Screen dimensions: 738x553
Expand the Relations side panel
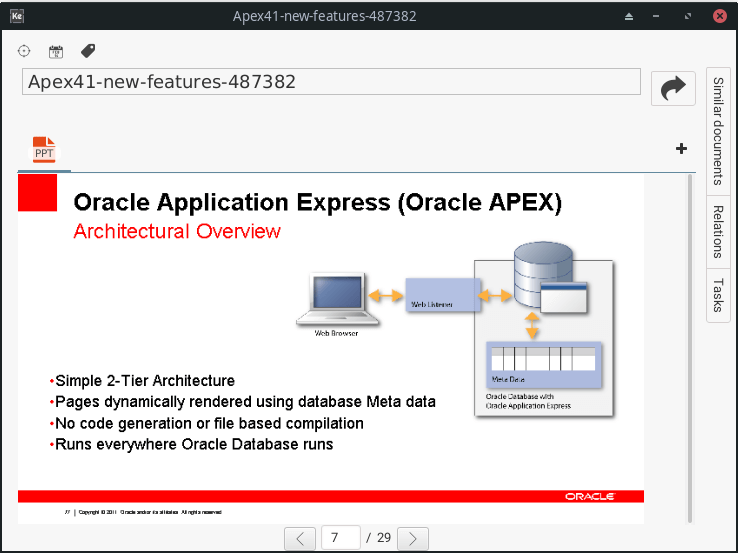718,231
